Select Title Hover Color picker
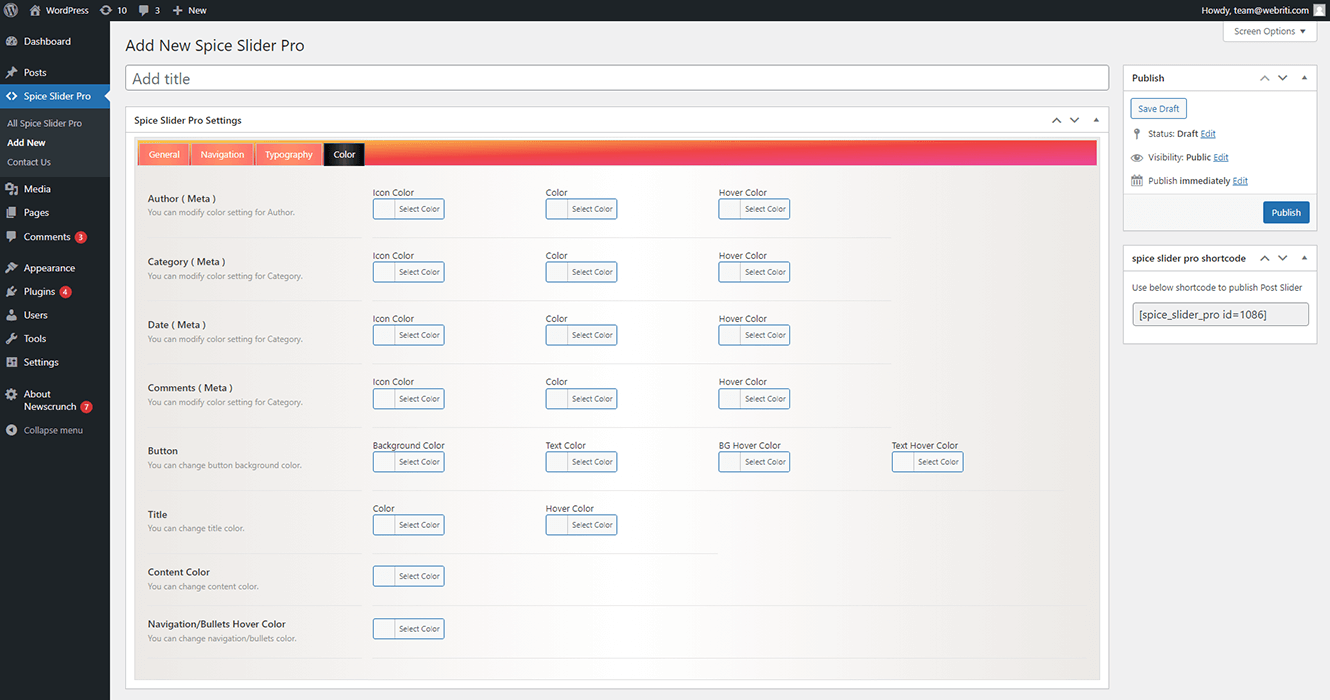This screenshot has height=700, width=1330. pyautogui.click(x=581, y=525)
